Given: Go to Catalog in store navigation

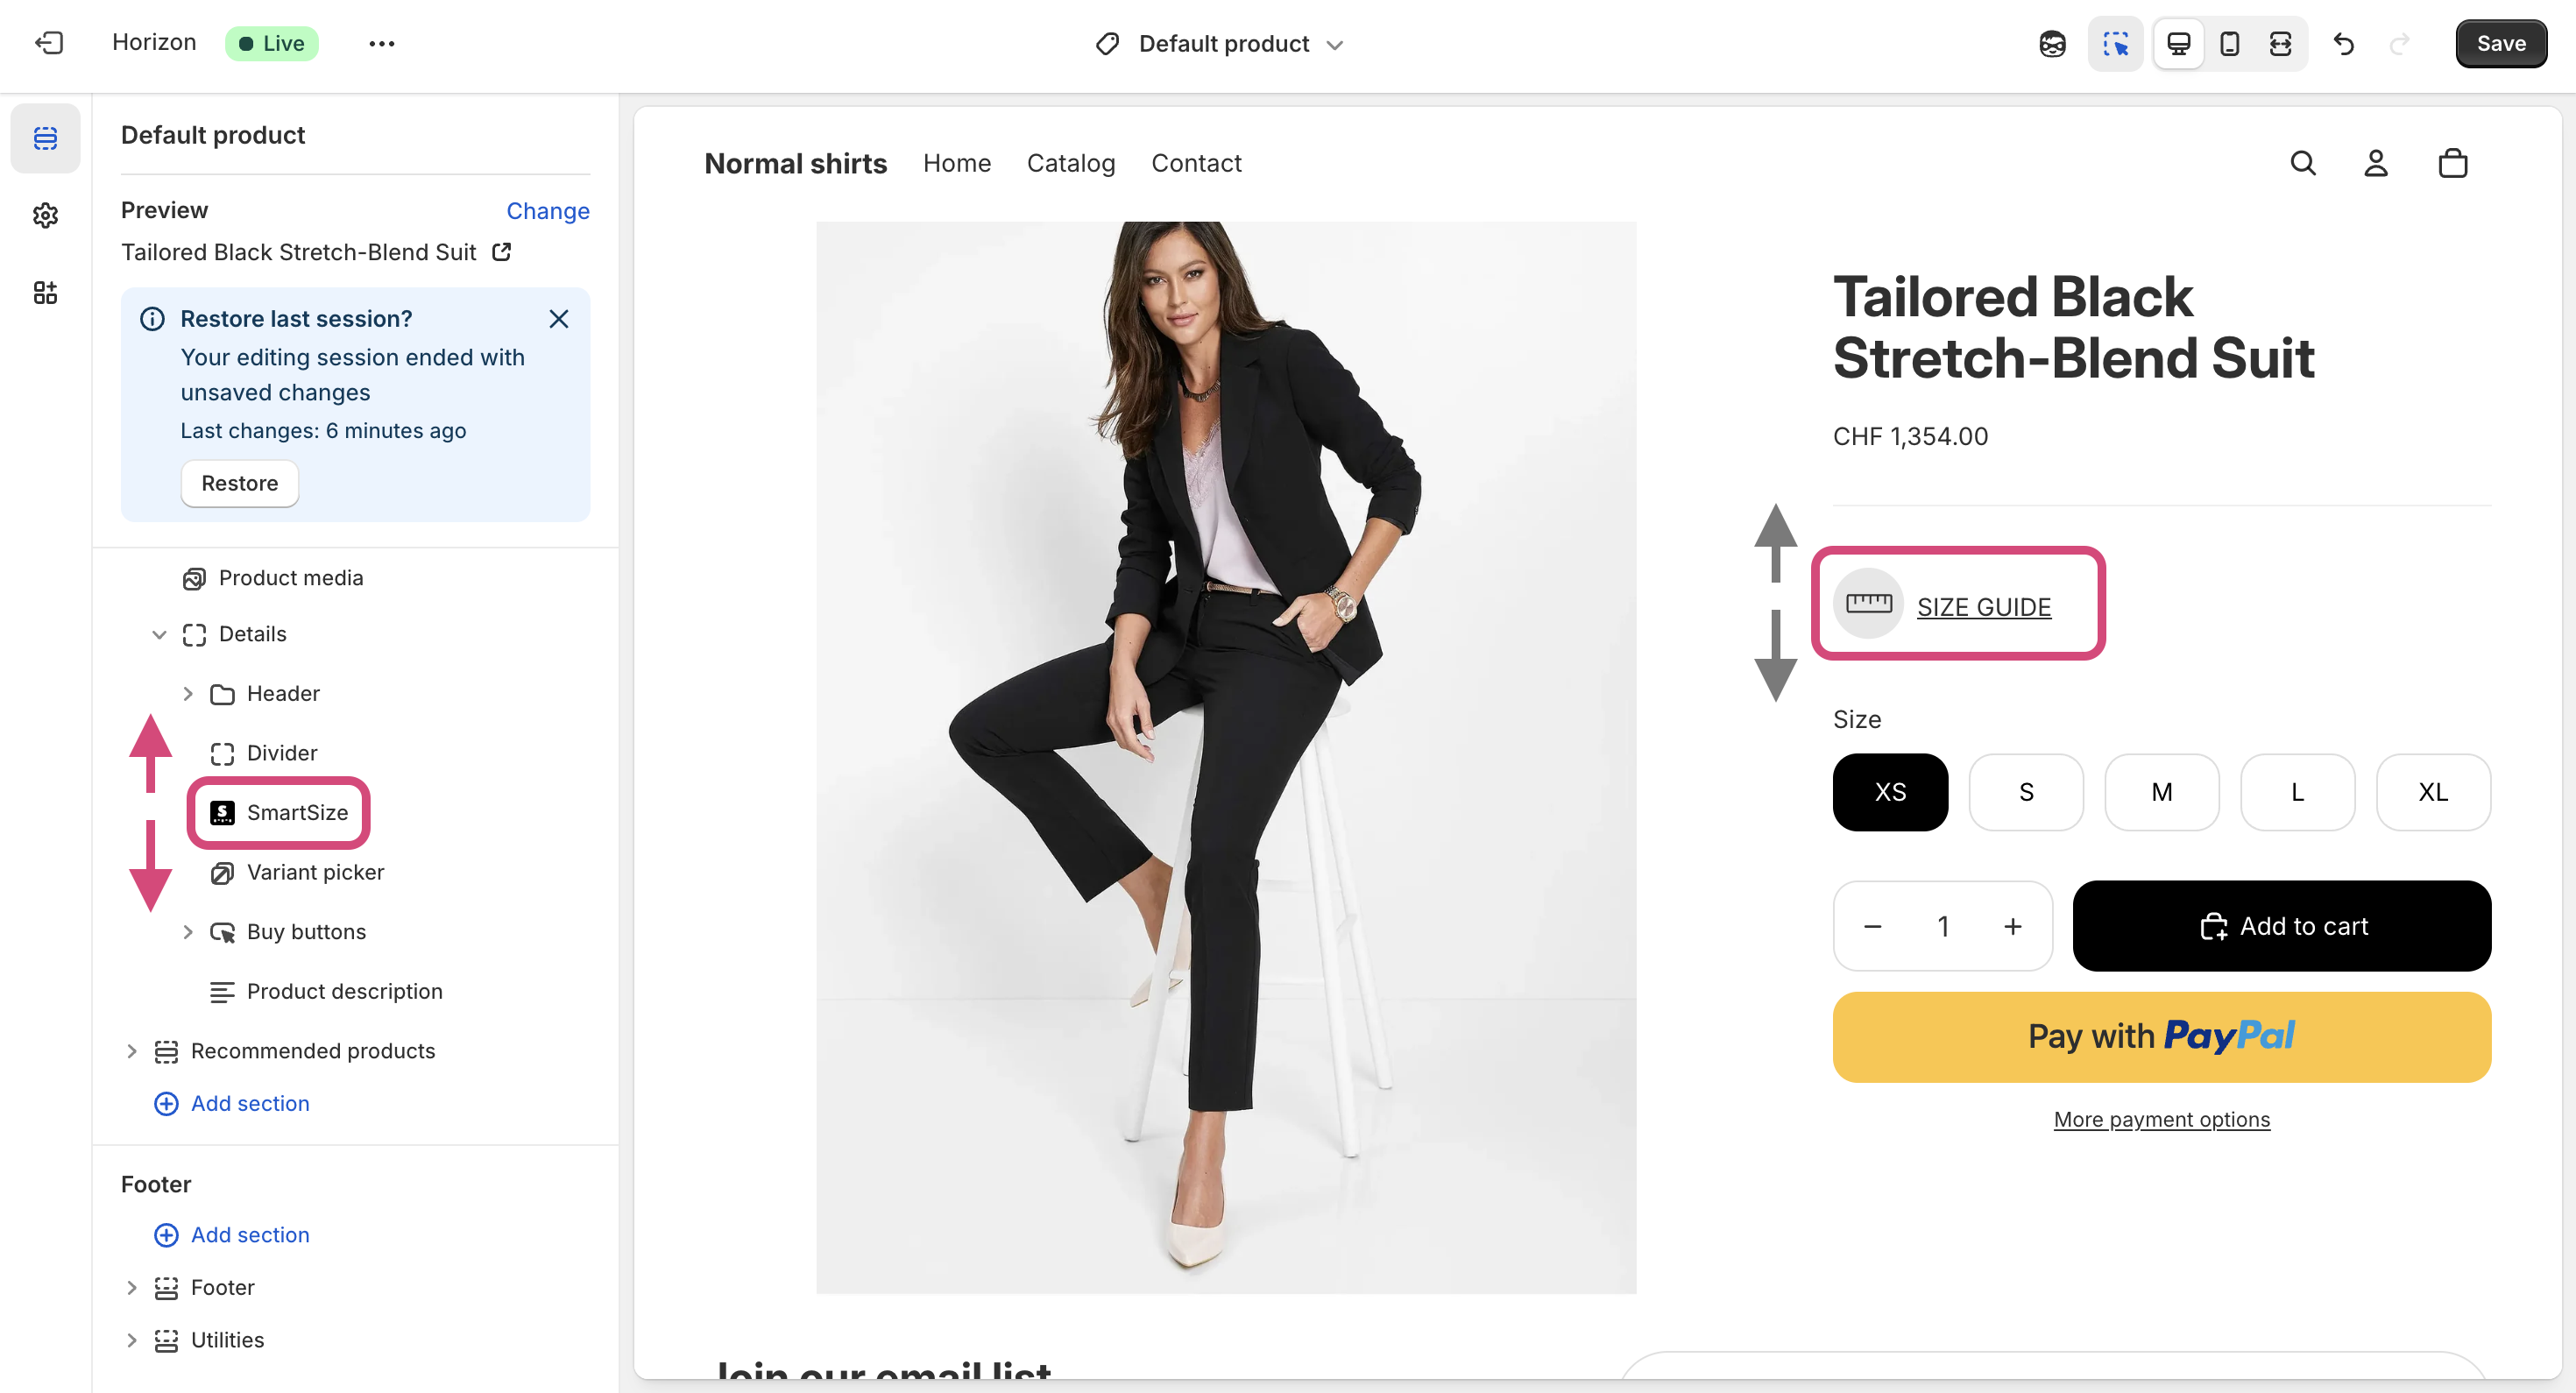Looking at the screenshot, I should point(1070,163).
